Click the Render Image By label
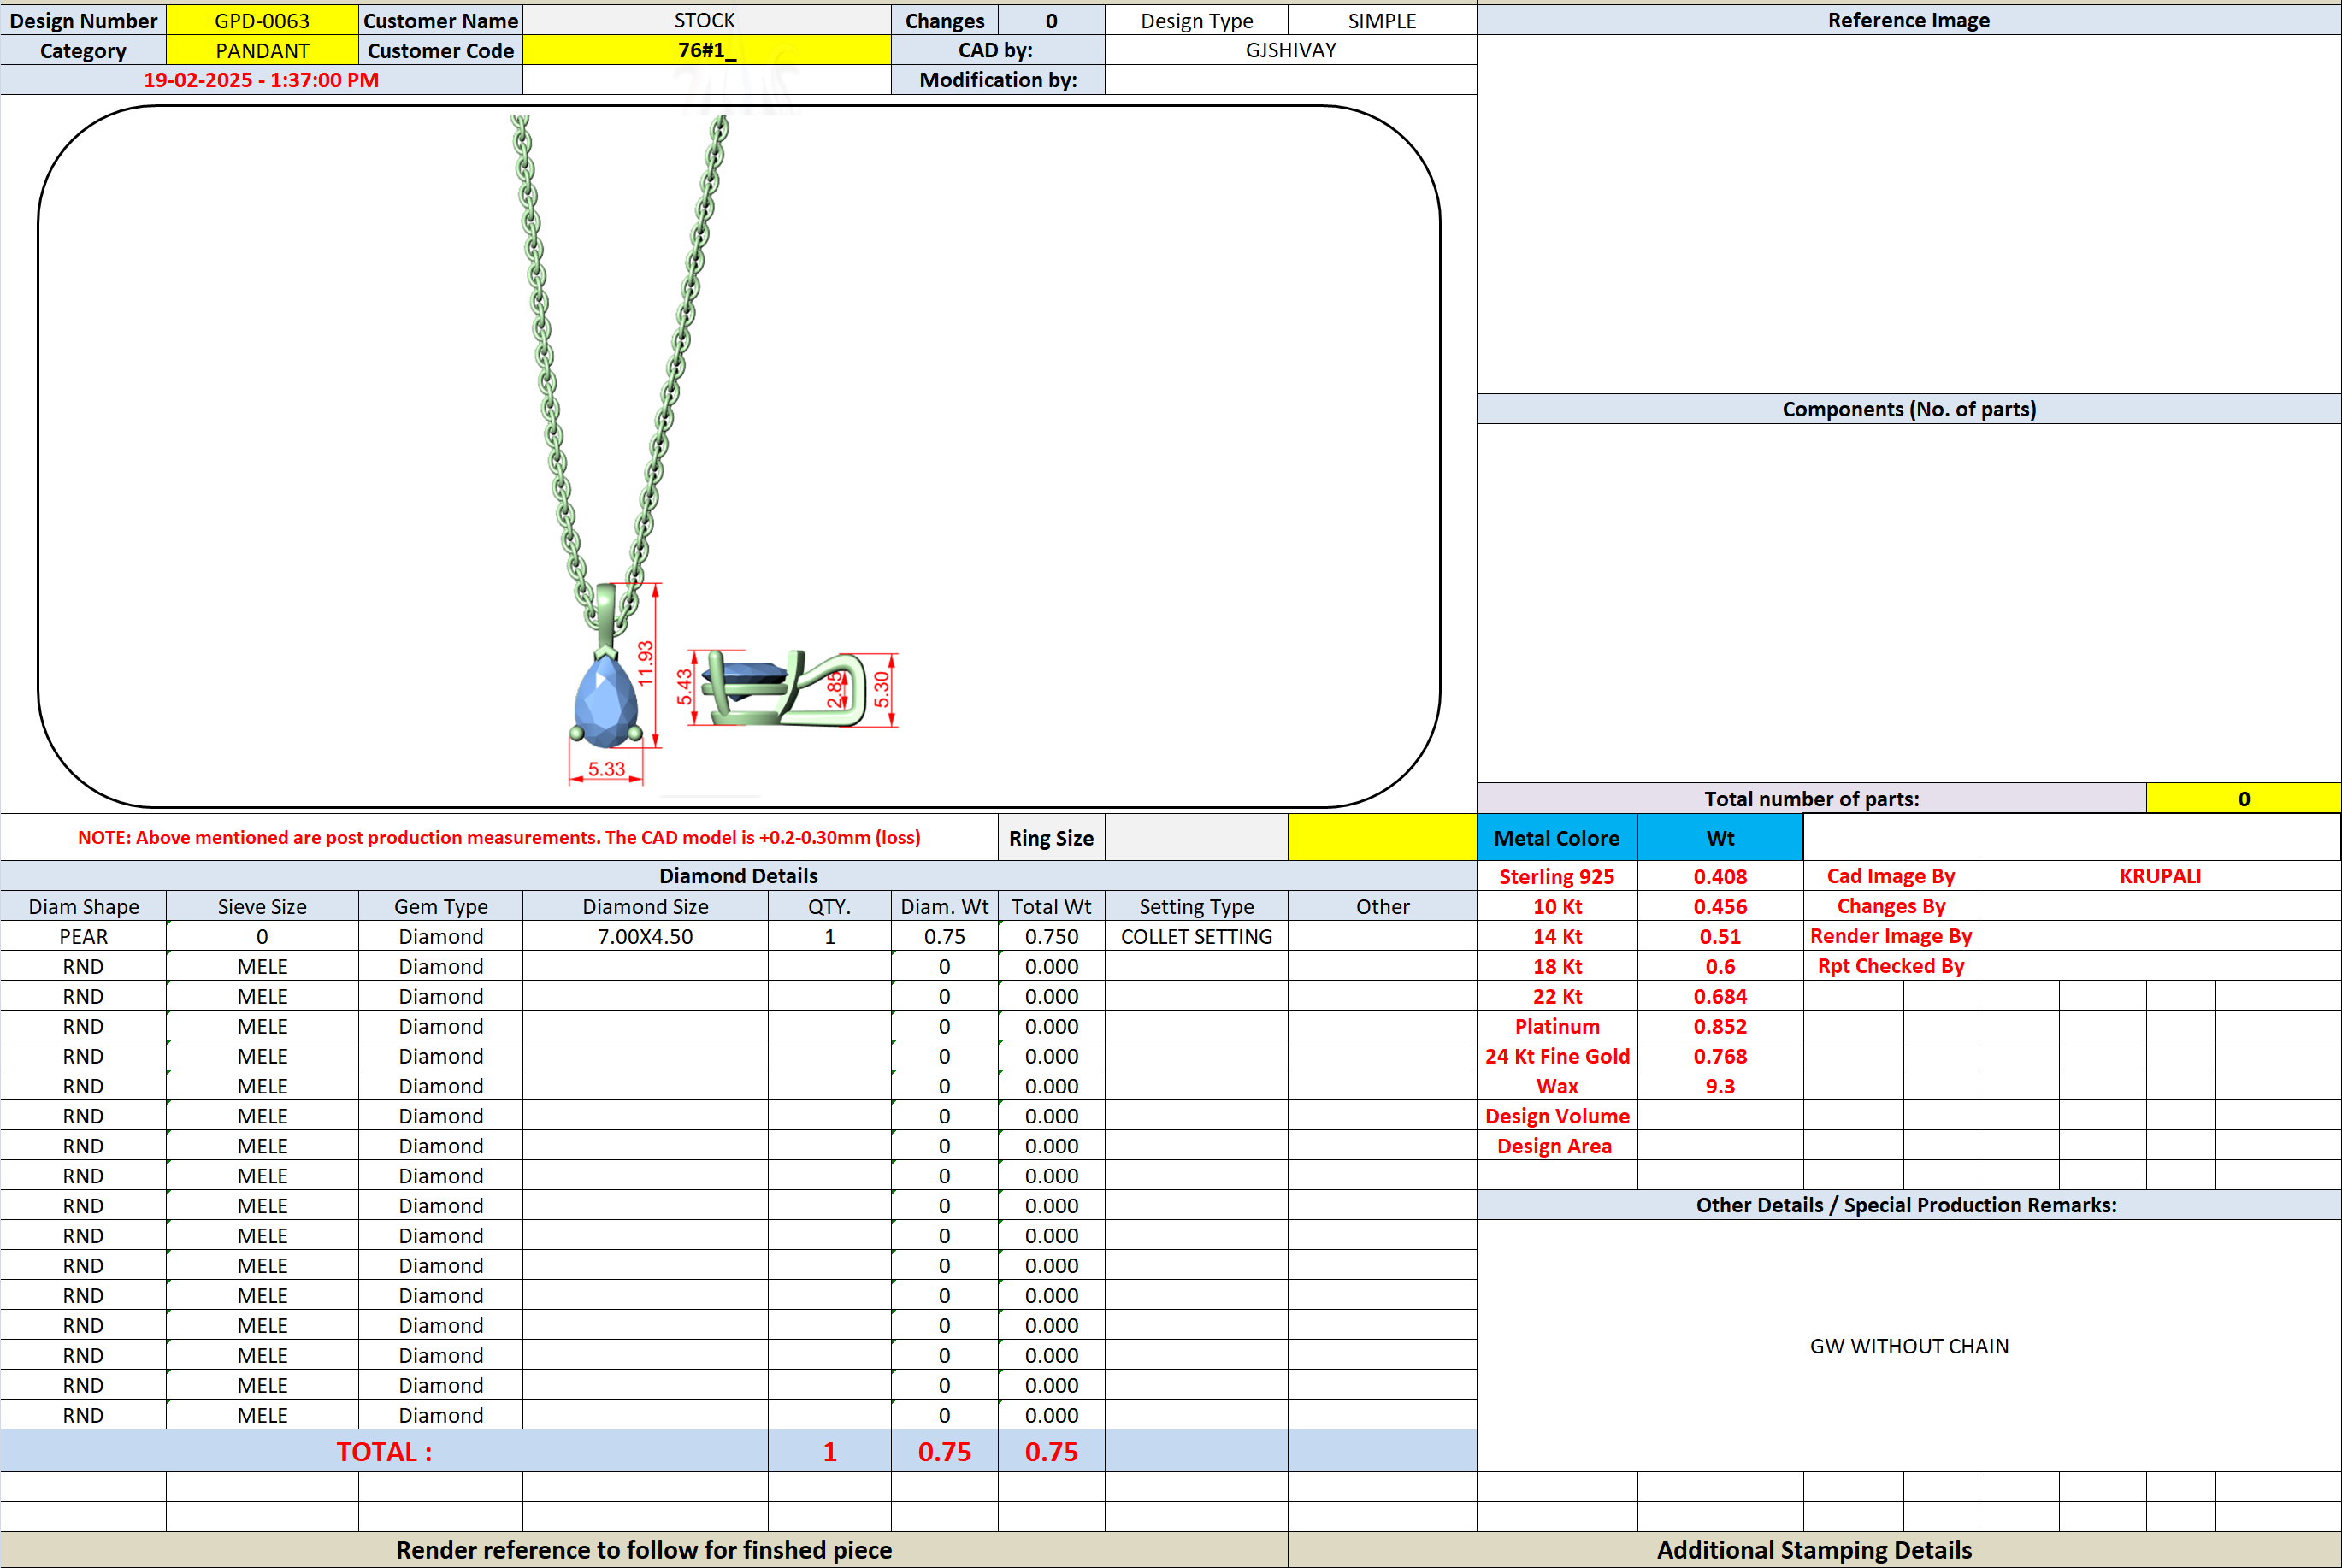Viewport: 2342px width, 1568px height. point(1891,936)
